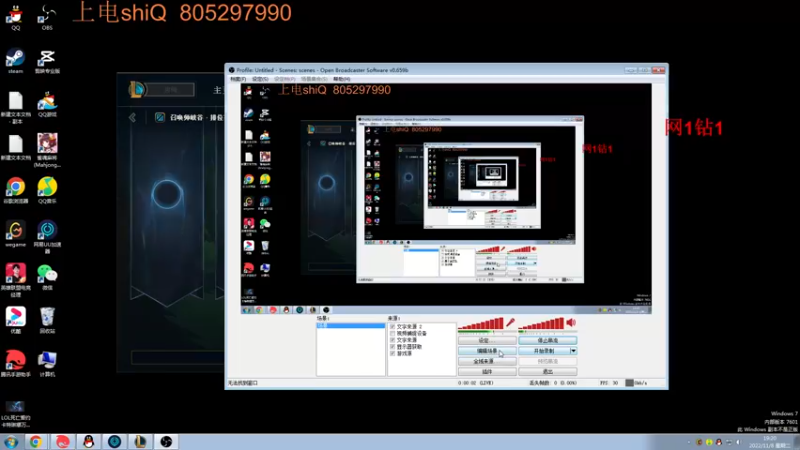Viewport: 800px width, 450px height.
Task: Select the 新建文本文档 file on desktop
Action: [x=15, y=148]
